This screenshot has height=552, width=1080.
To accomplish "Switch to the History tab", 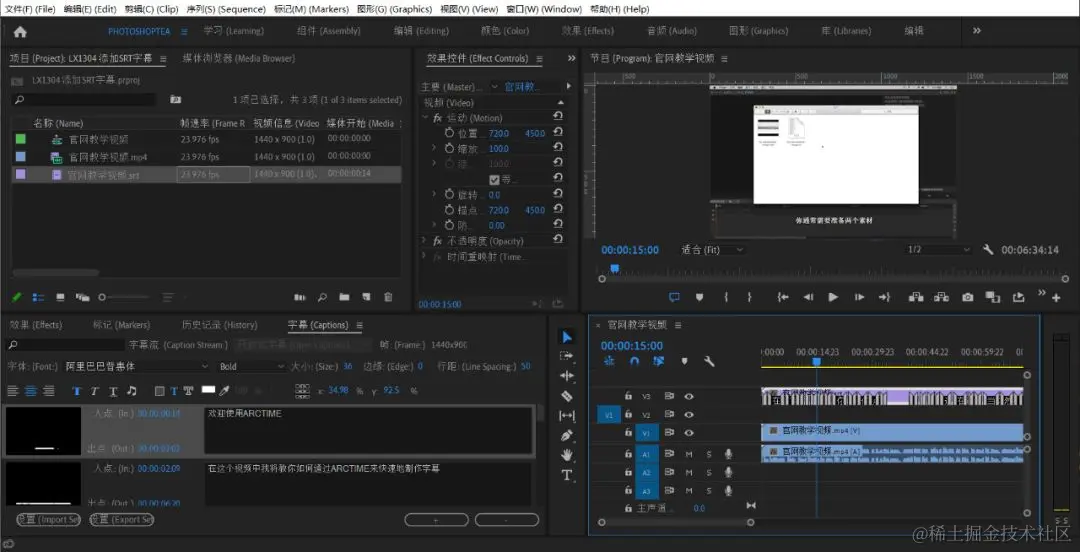I will (x=219, y=325).
